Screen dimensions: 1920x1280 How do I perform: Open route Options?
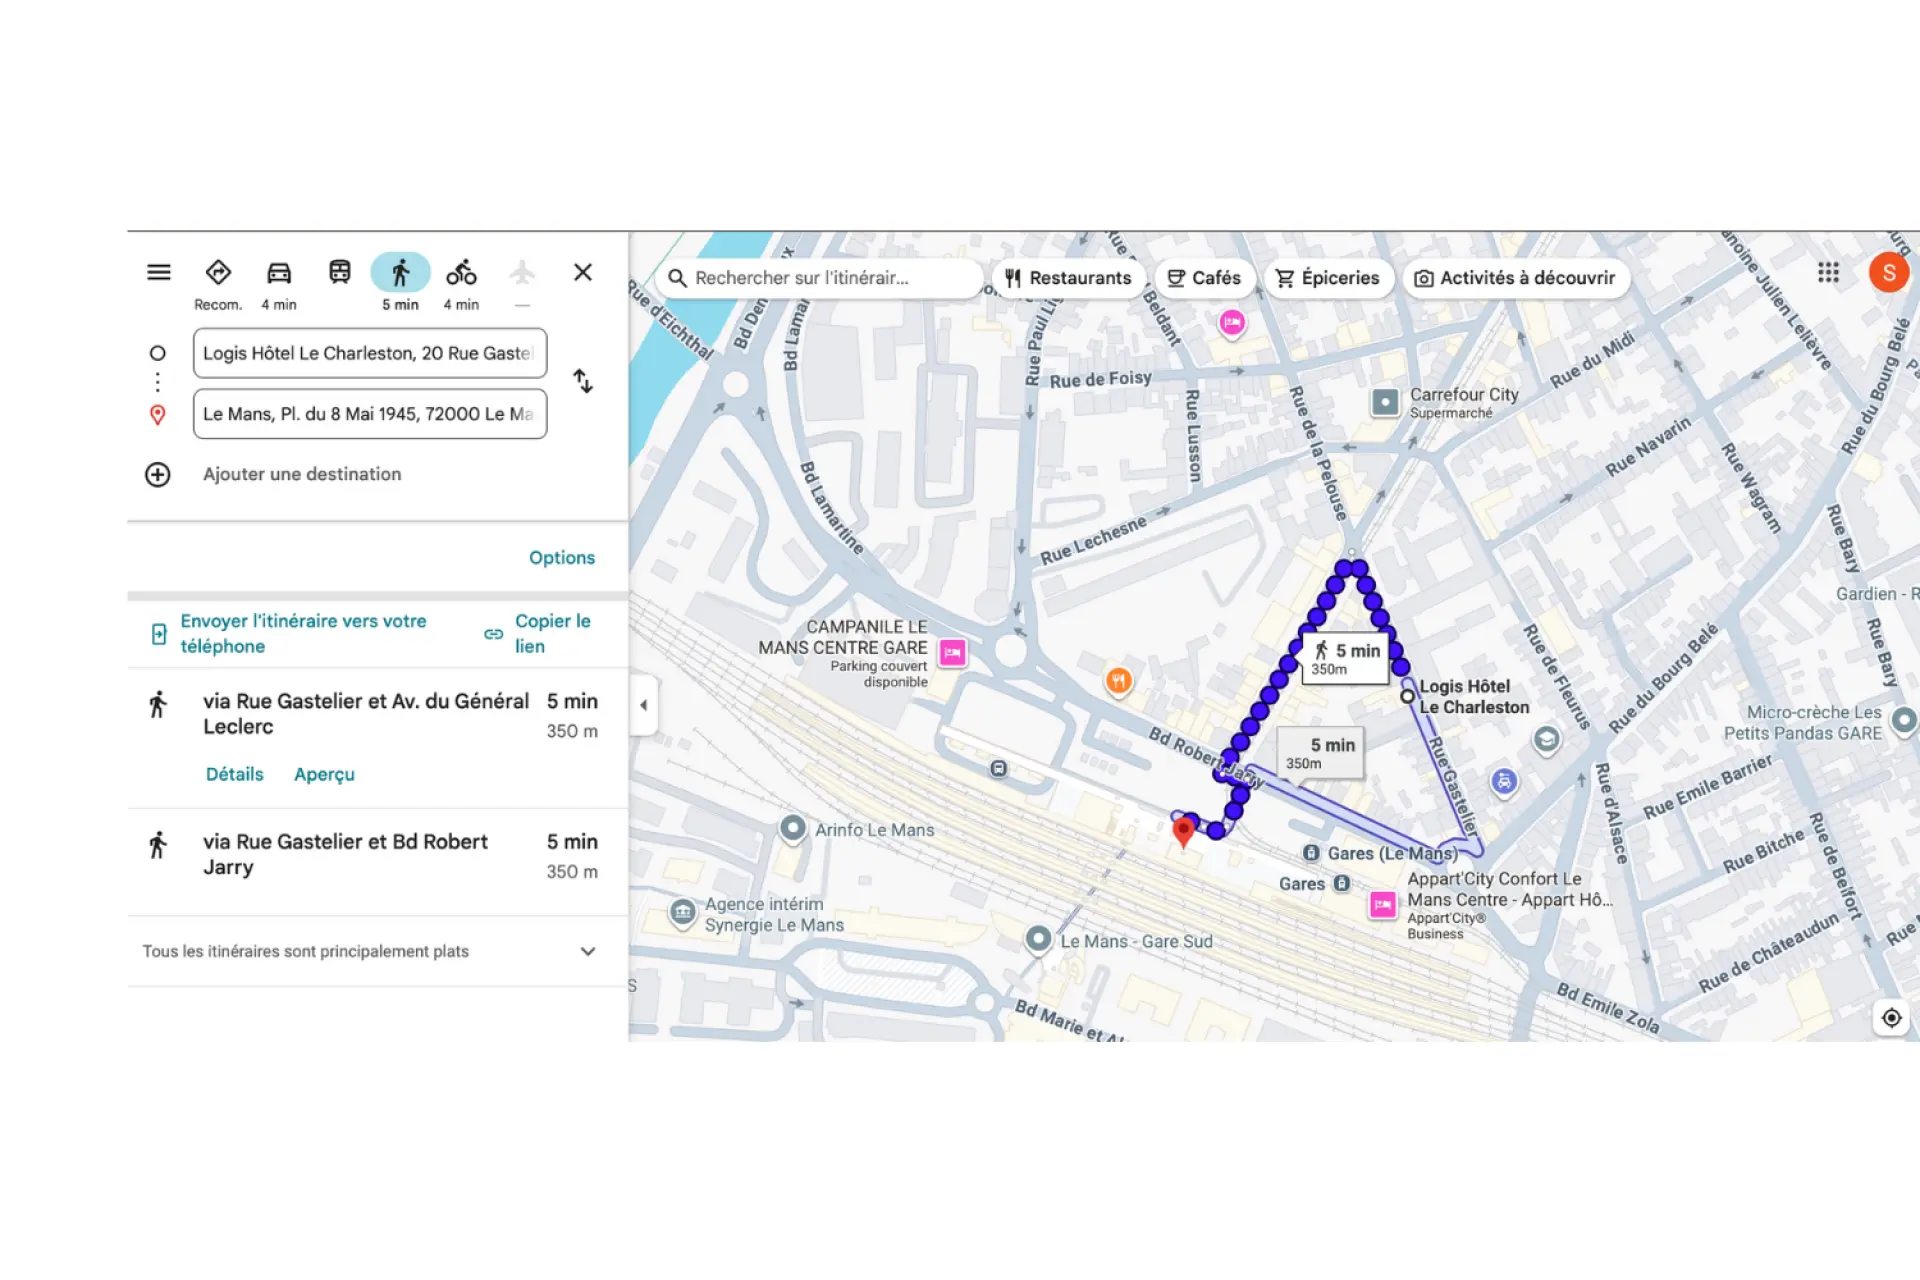tap(561, 558)
